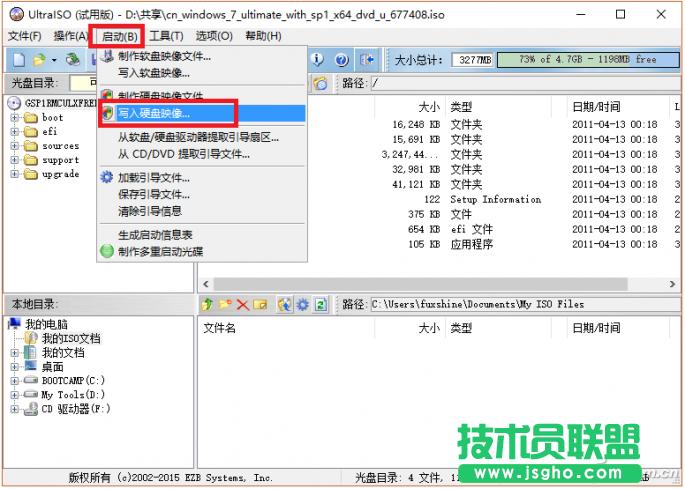Expand the boot folder in image tree
This screenshot has width=685, height=489.
click(x=16, y=118)
